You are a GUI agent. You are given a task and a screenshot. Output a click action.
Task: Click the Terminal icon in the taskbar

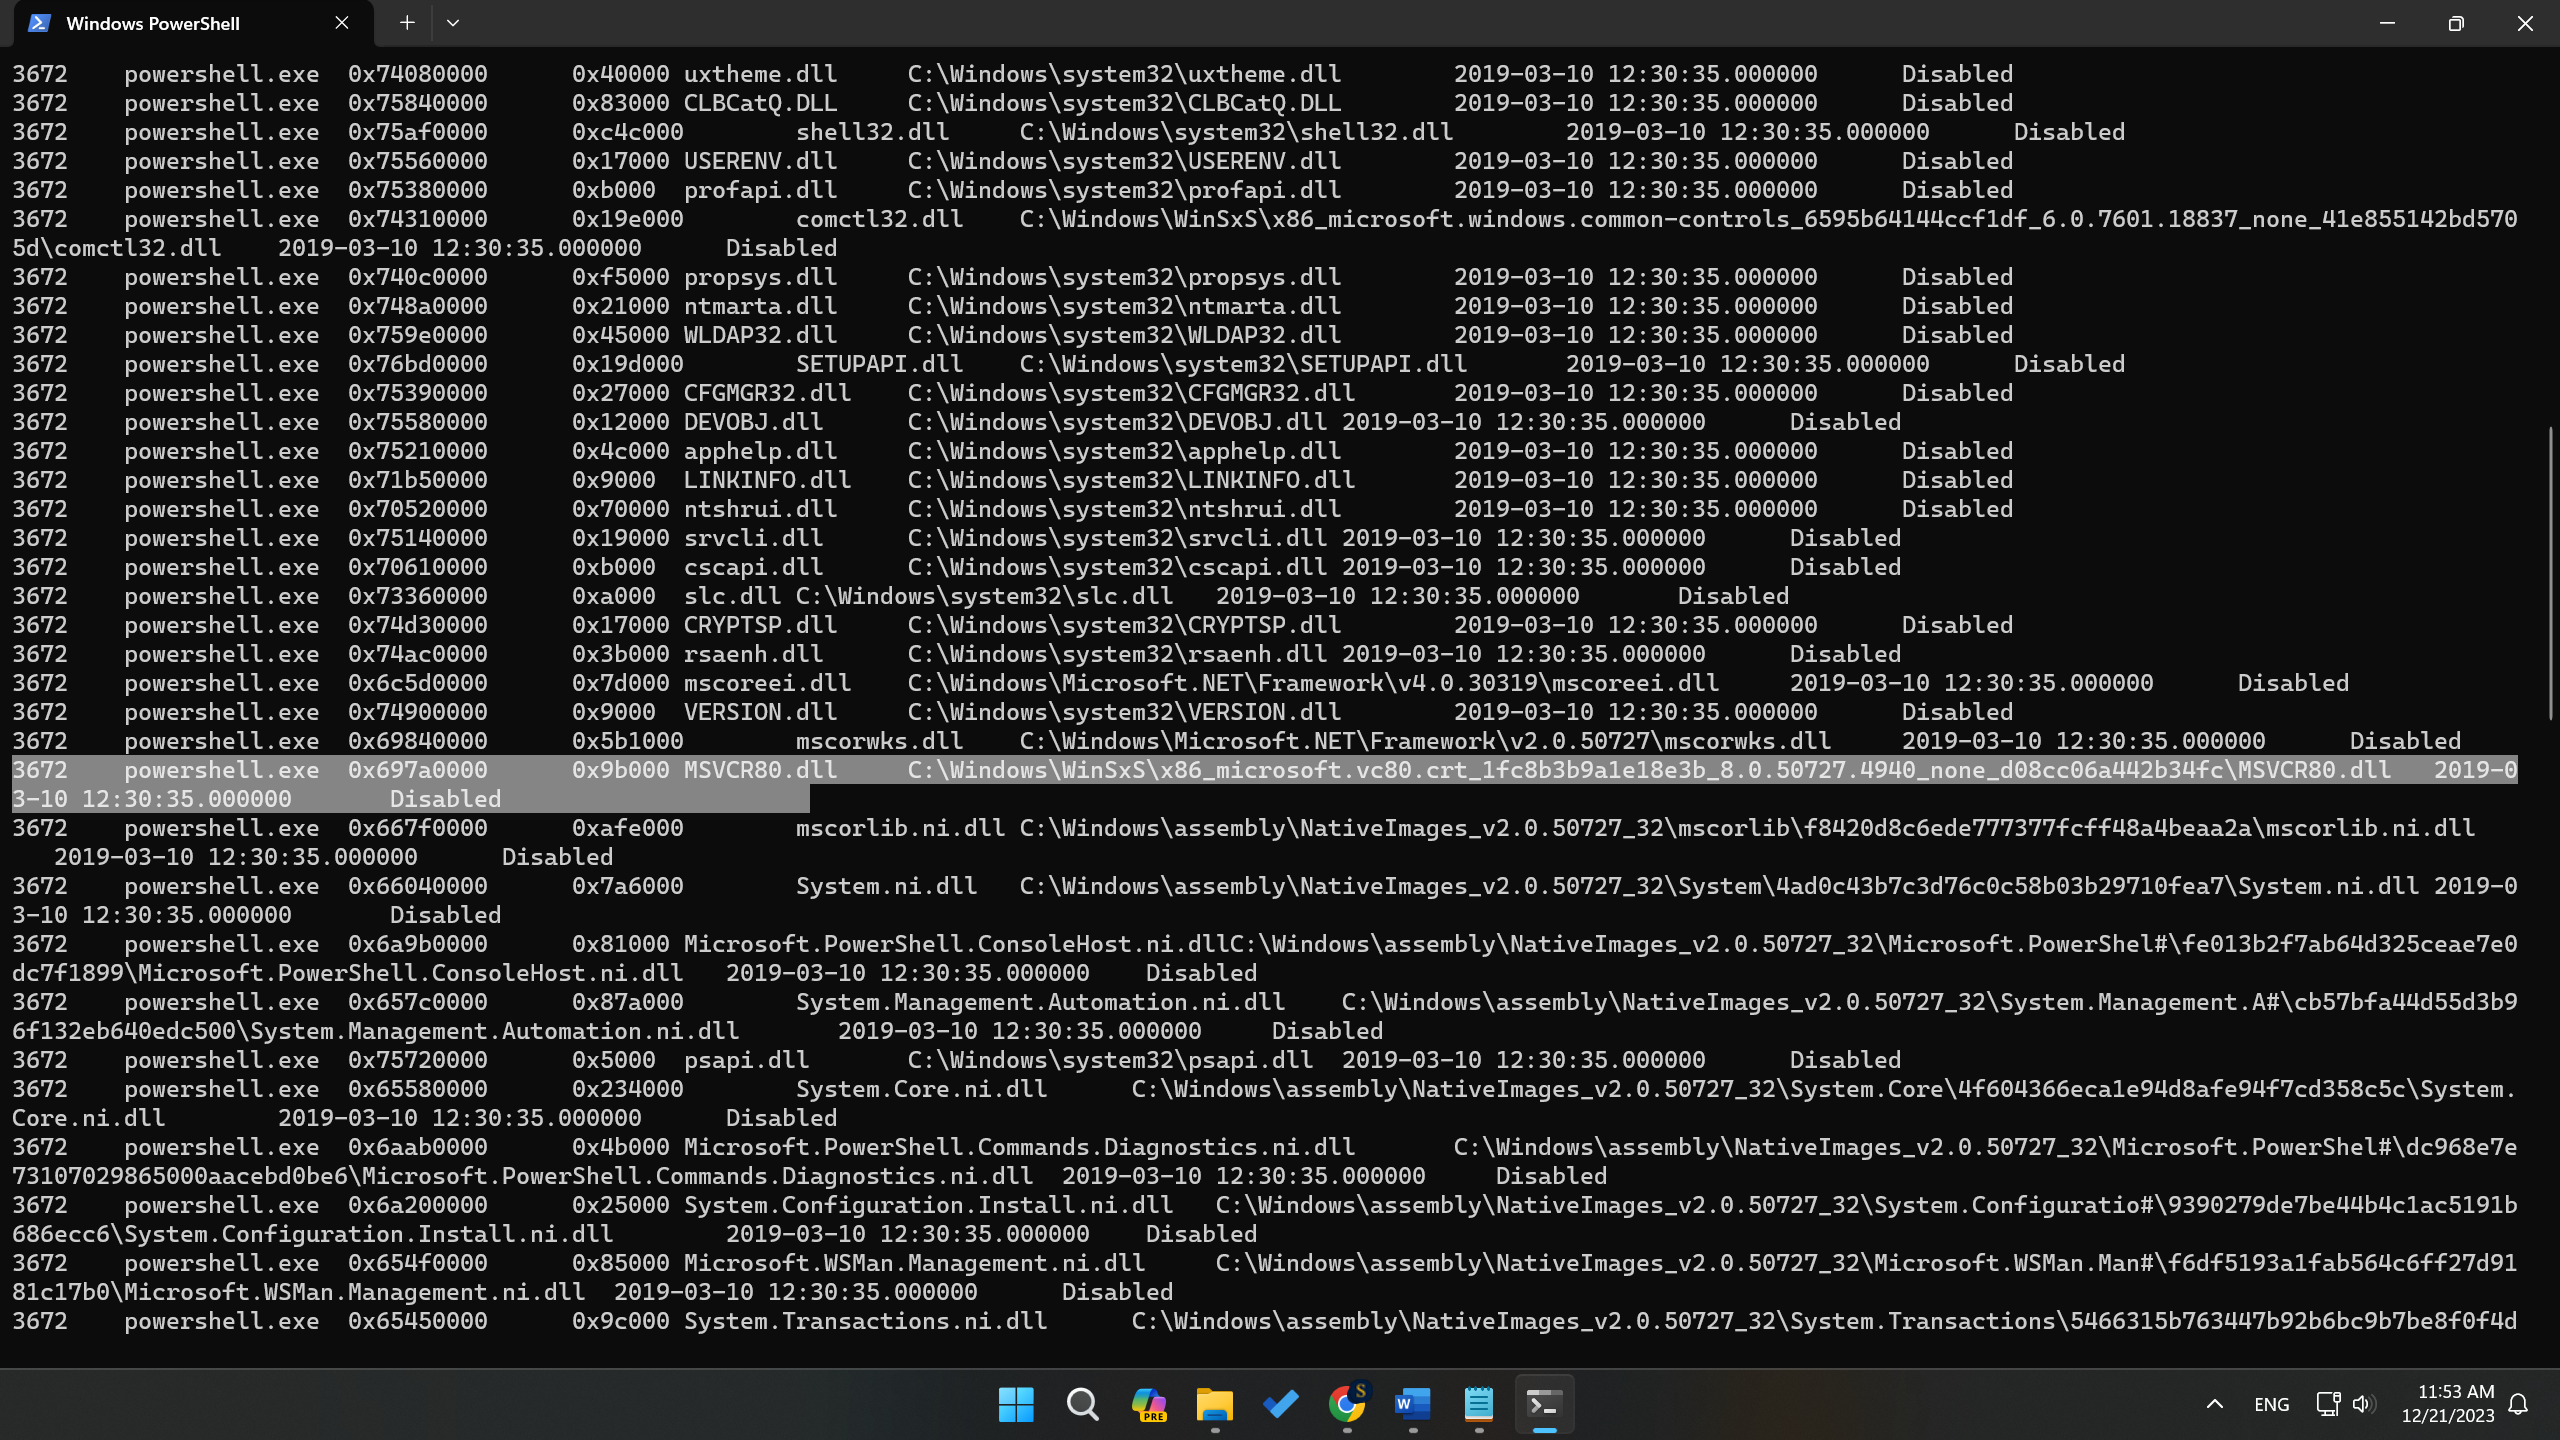[1545, 1405]
